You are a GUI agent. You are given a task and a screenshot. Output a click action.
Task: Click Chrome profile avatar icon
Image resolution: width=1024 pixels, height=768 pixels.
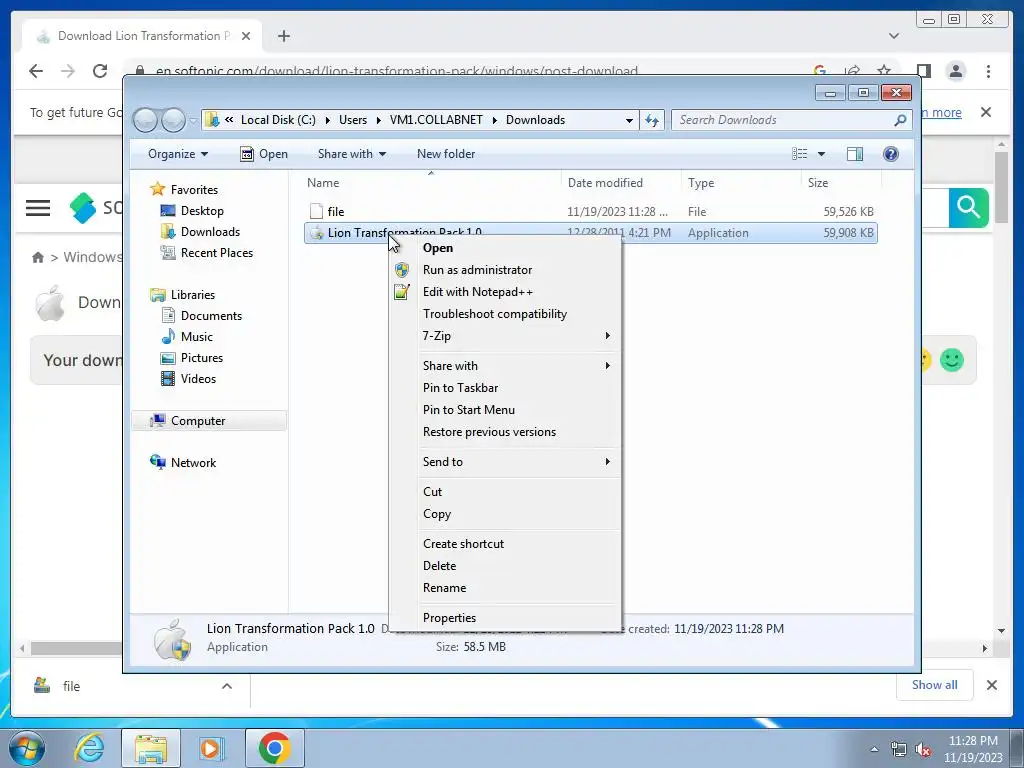click(x=955, y=71)
